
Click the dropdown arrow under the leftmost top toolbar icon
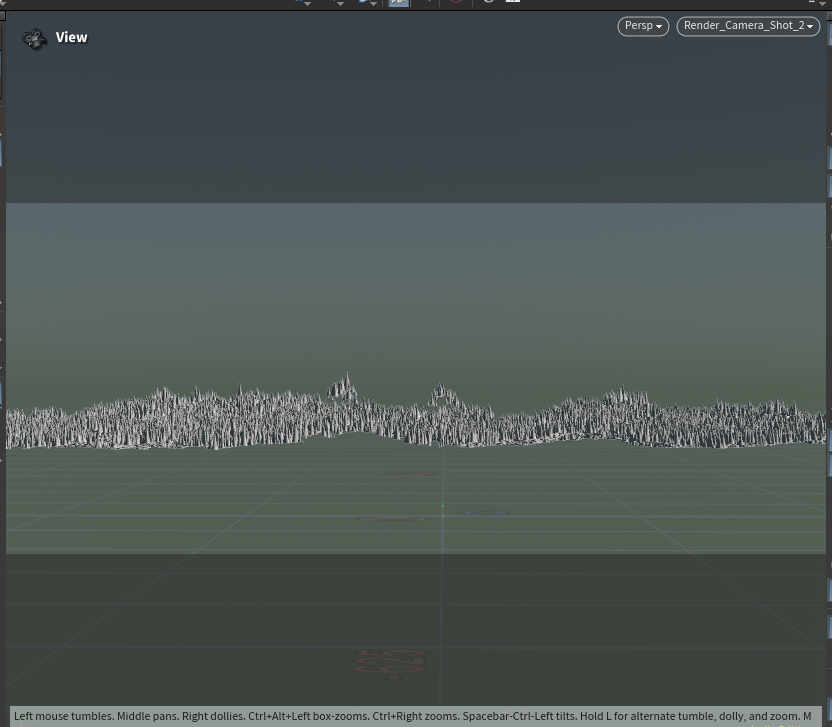[307, 4]
